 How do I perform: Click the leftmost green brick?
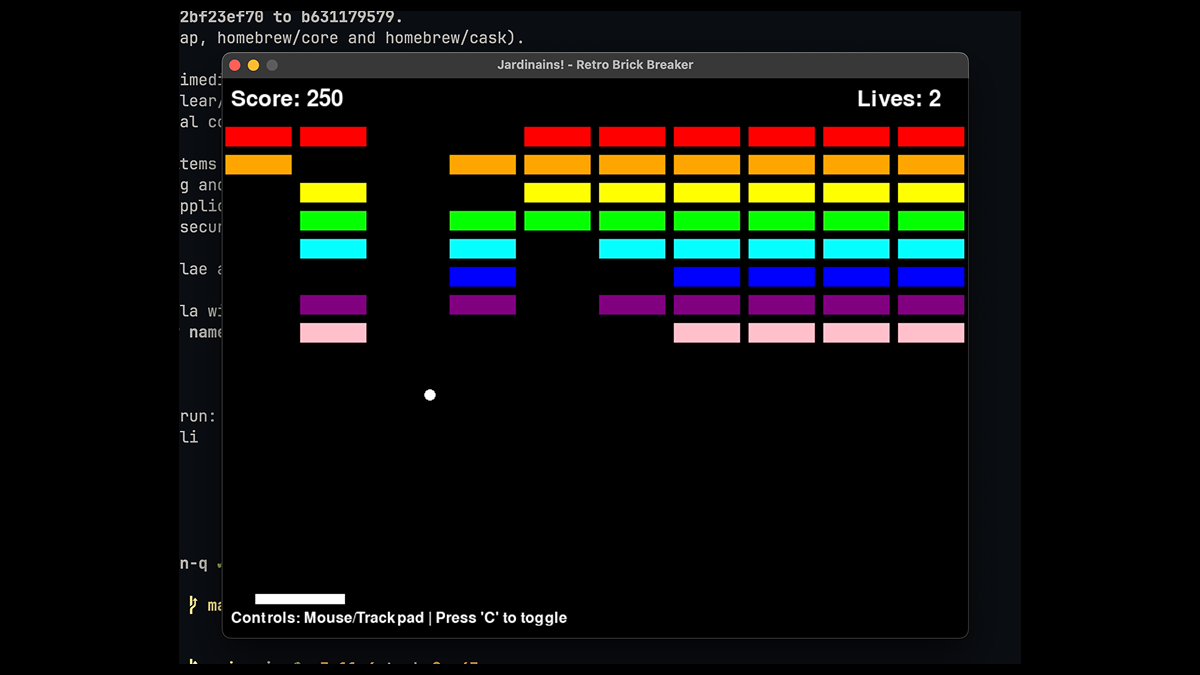point(333,221)
